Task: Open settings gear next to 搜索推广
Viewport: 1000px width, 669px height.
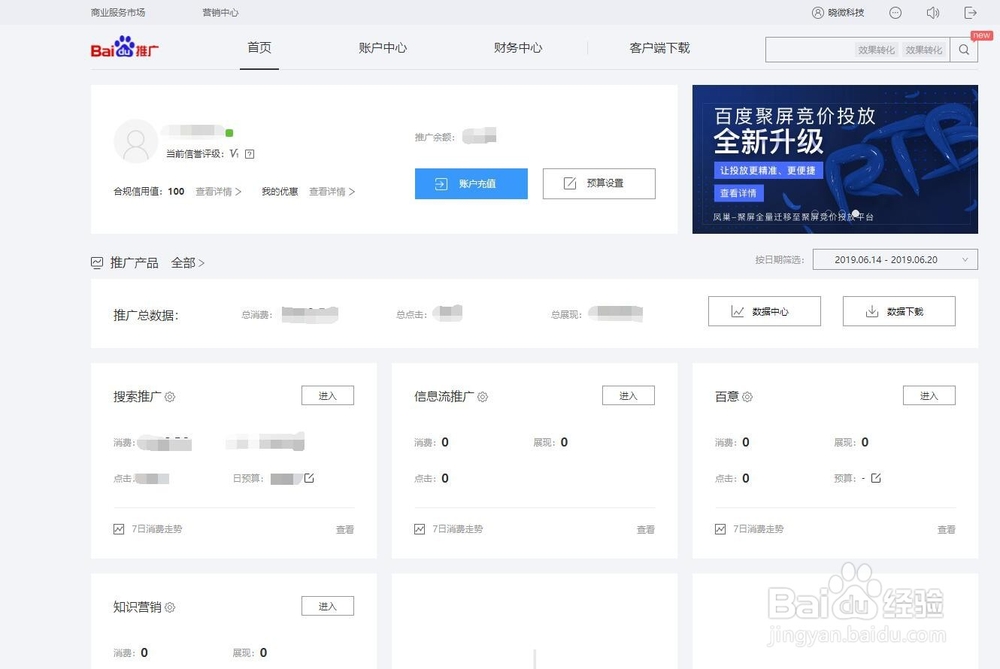Action: (x=170, y=397)
